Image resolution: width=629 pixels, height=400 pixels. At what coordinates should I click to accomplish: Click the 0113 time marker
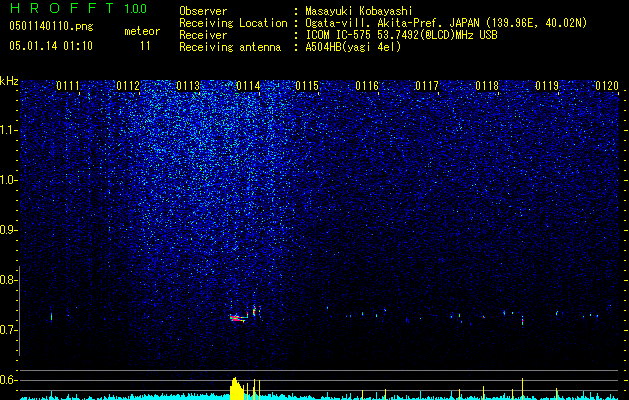(188, 86)
